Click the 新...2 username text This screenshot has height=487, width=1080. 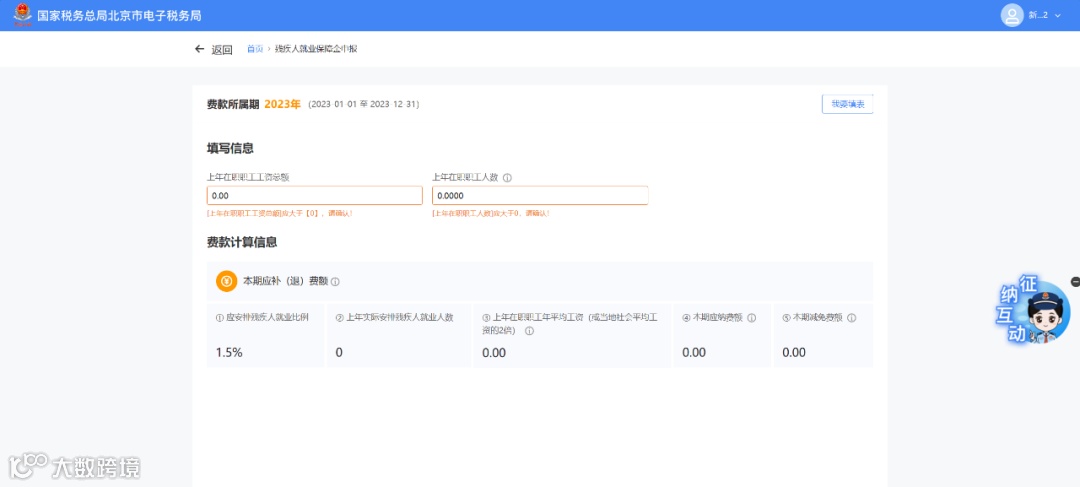1038,15
